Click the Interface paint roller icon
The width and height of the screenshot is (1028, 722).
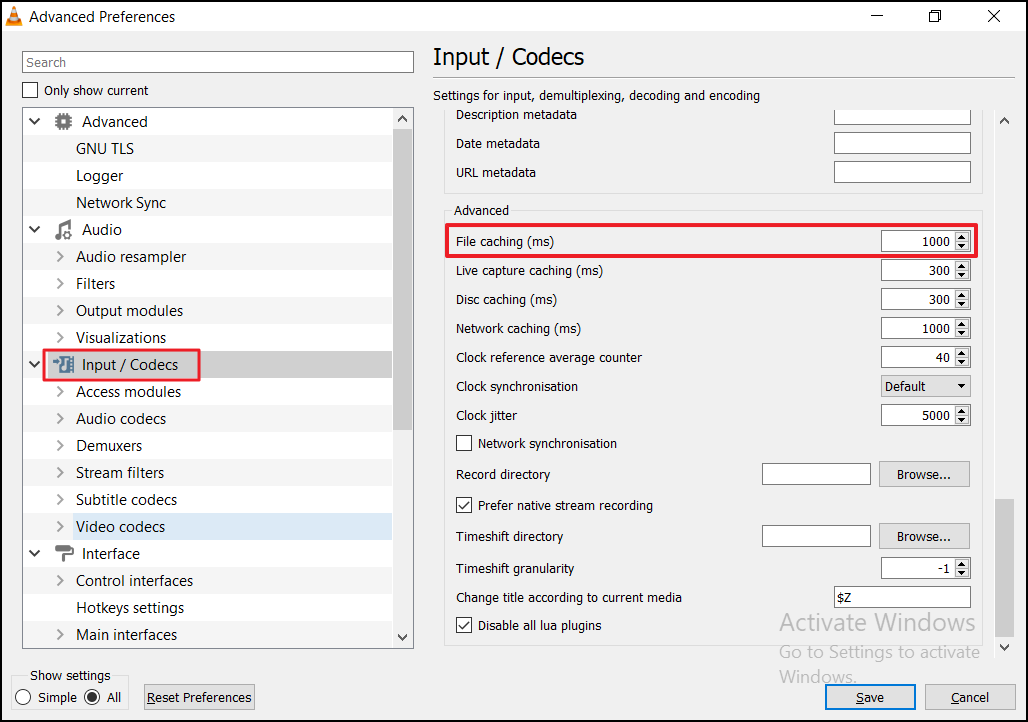[63, 554]
